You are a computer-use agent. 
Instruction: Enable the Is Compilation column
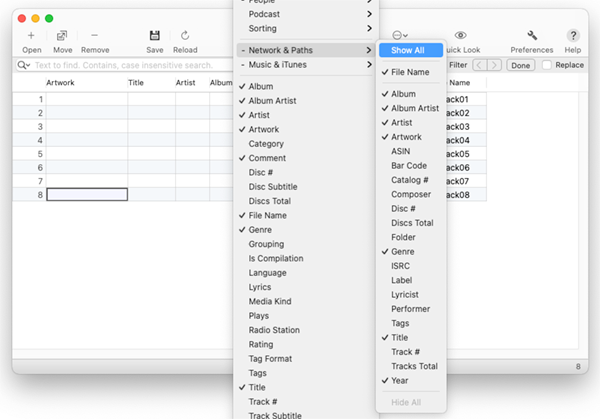[306, 258]
